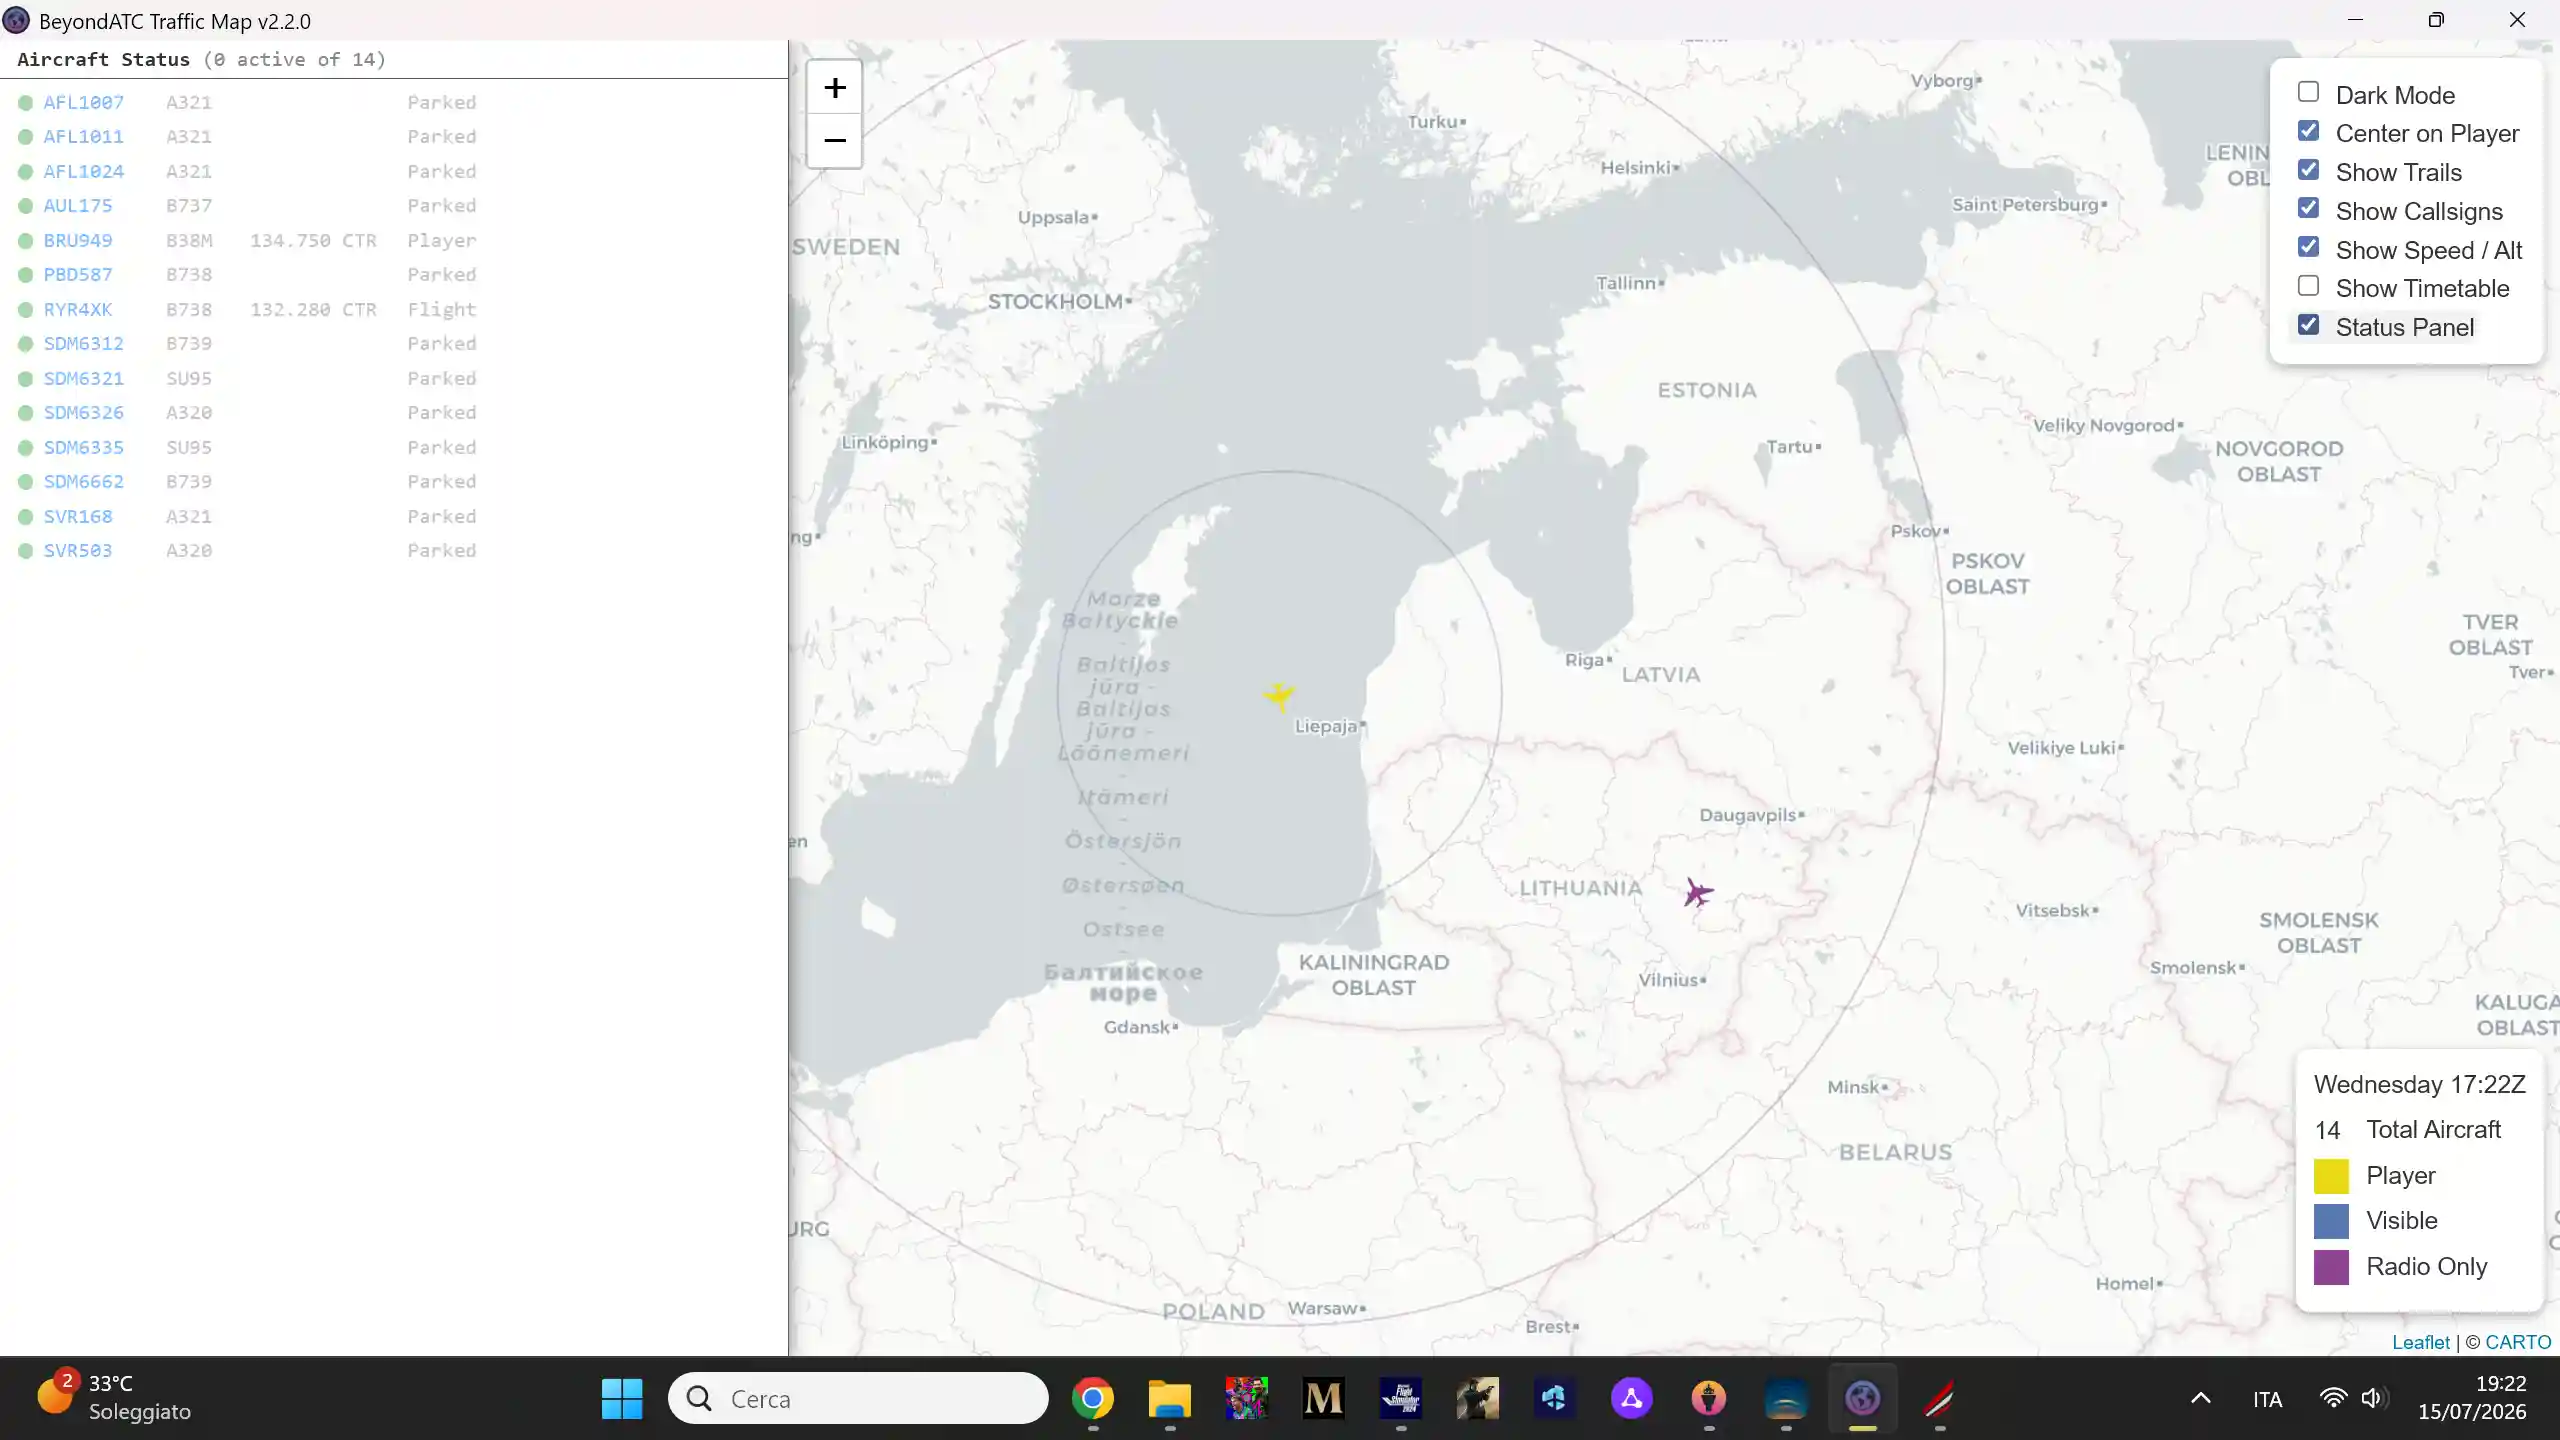Zoom out on the traffic map

(x=835, y=141)
